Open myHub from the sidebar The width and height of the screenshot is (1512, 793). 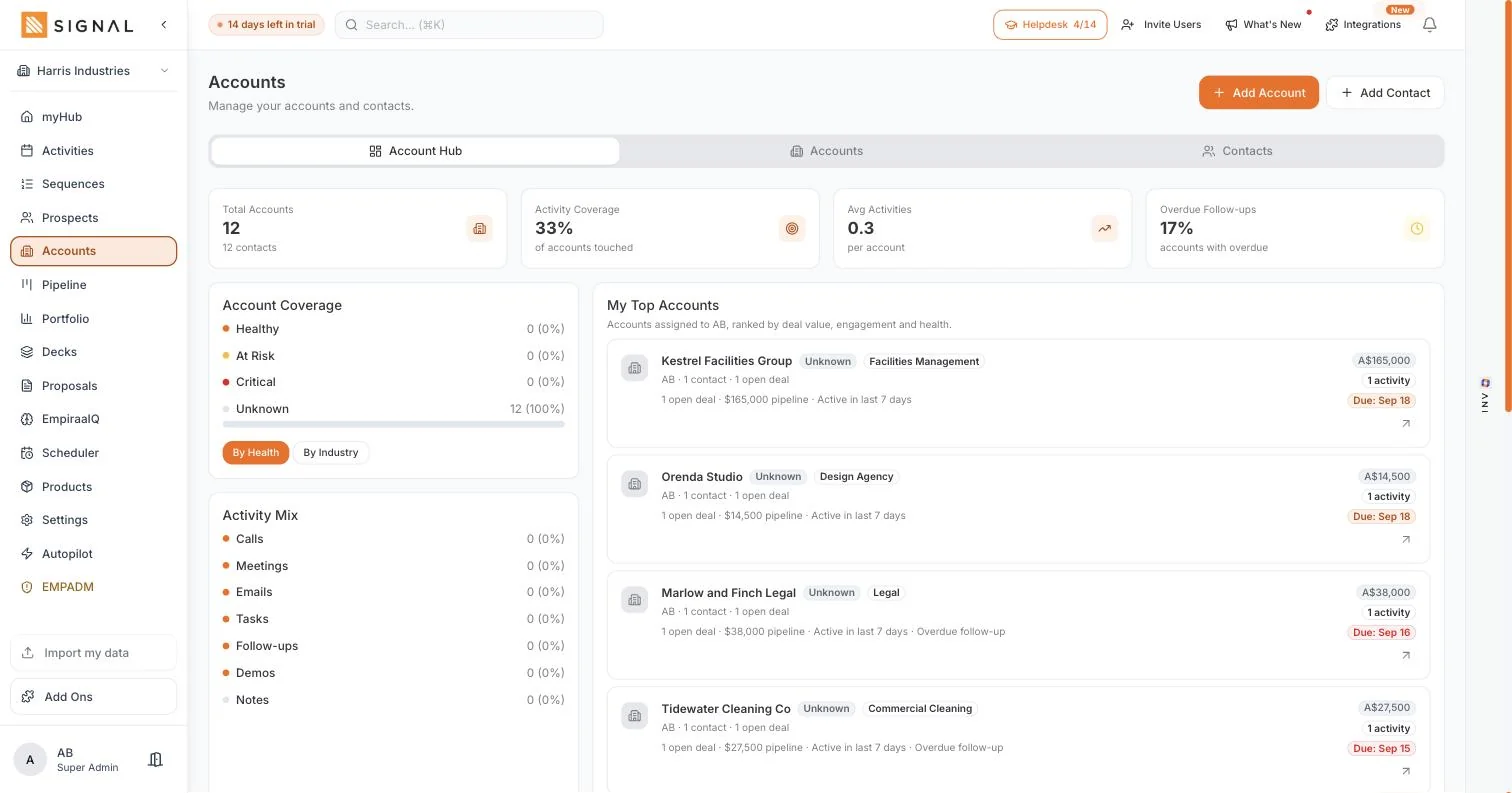pyautogui.click(x=94, y=117)
